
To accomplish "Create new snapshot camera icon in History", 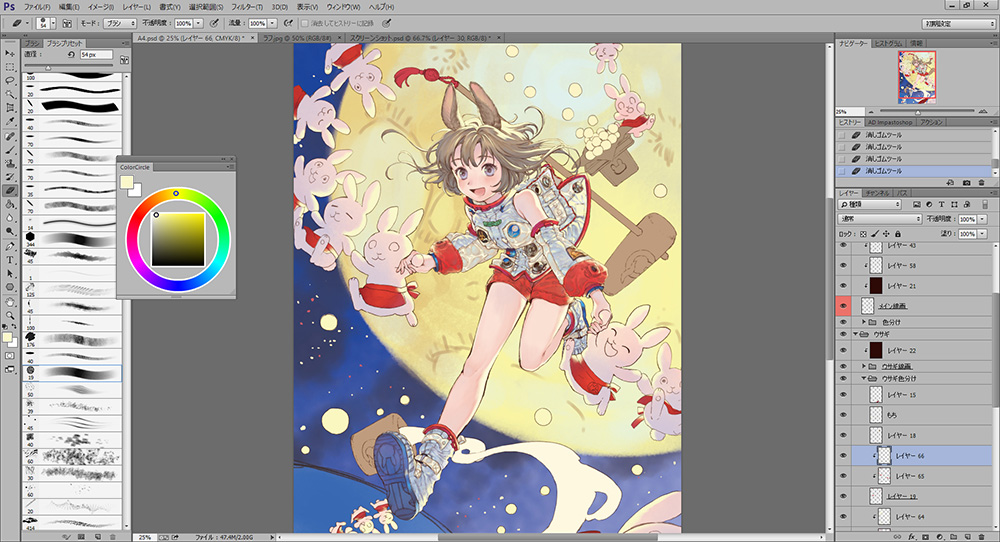I will (966, 183).
